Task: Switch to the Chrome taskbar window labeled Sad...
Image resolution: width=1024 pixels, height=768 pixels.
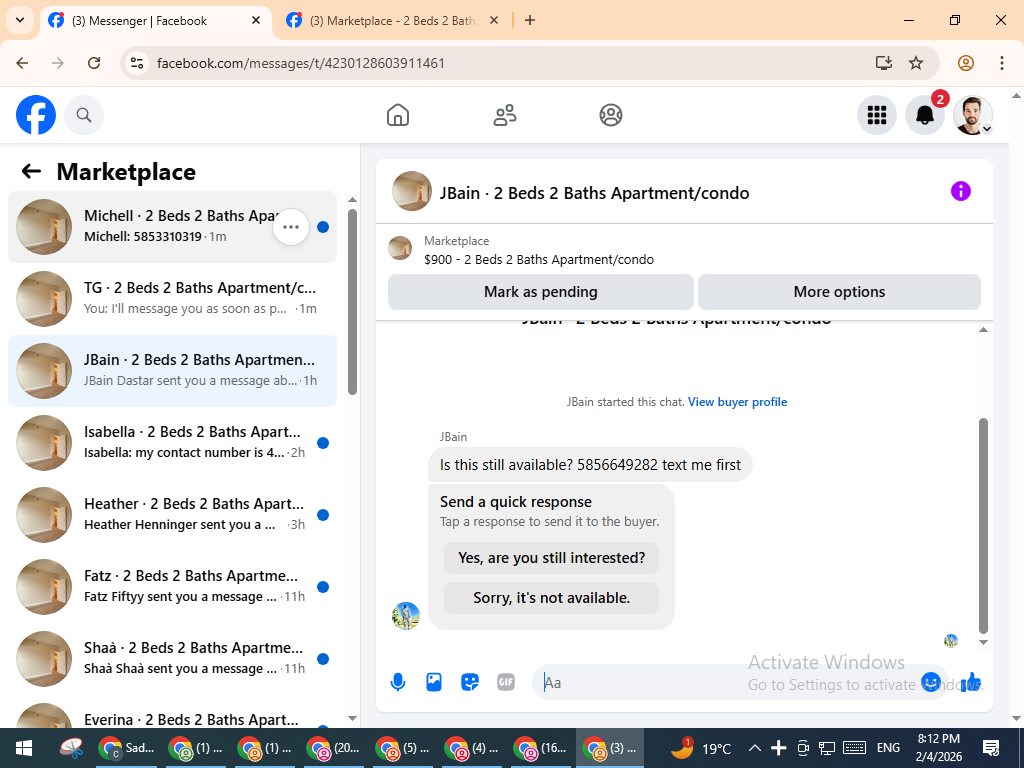Action: click(x=126, y=748)
